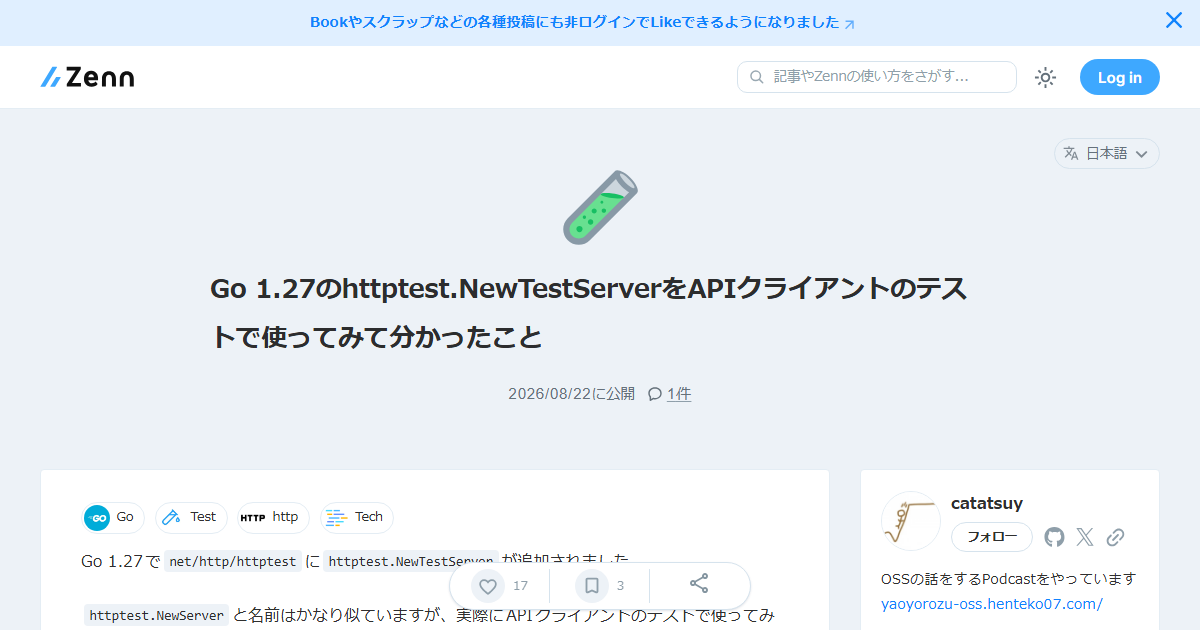Screen dimensions: 1200x630
Task: Open the yaoyorozu-oss.henteko07.com link
Action: [x=992, y=604]
